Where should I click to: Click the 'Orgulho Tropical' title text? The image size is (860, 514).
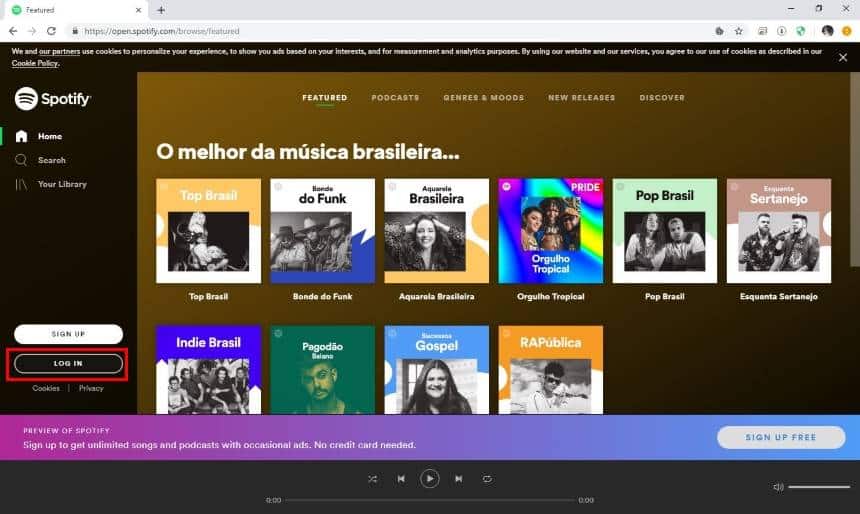(x=551, y=296)
